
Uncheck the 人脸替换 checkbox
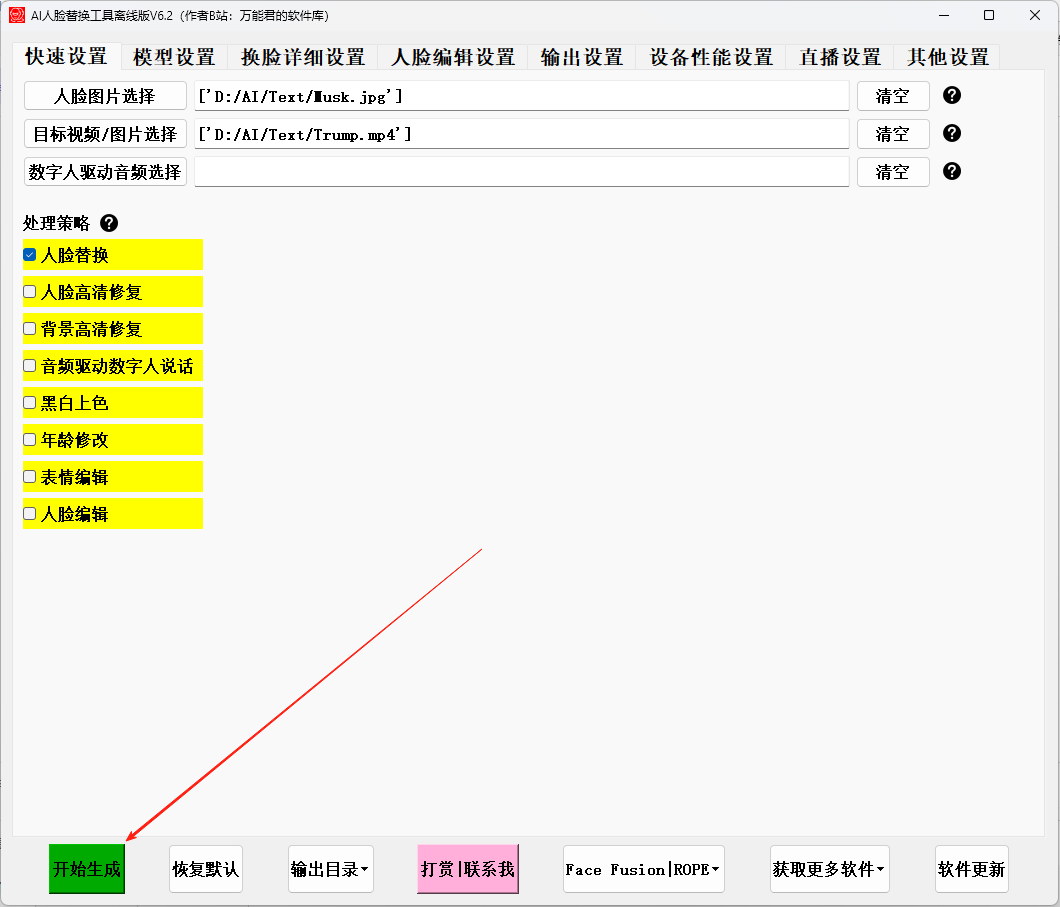30,255
